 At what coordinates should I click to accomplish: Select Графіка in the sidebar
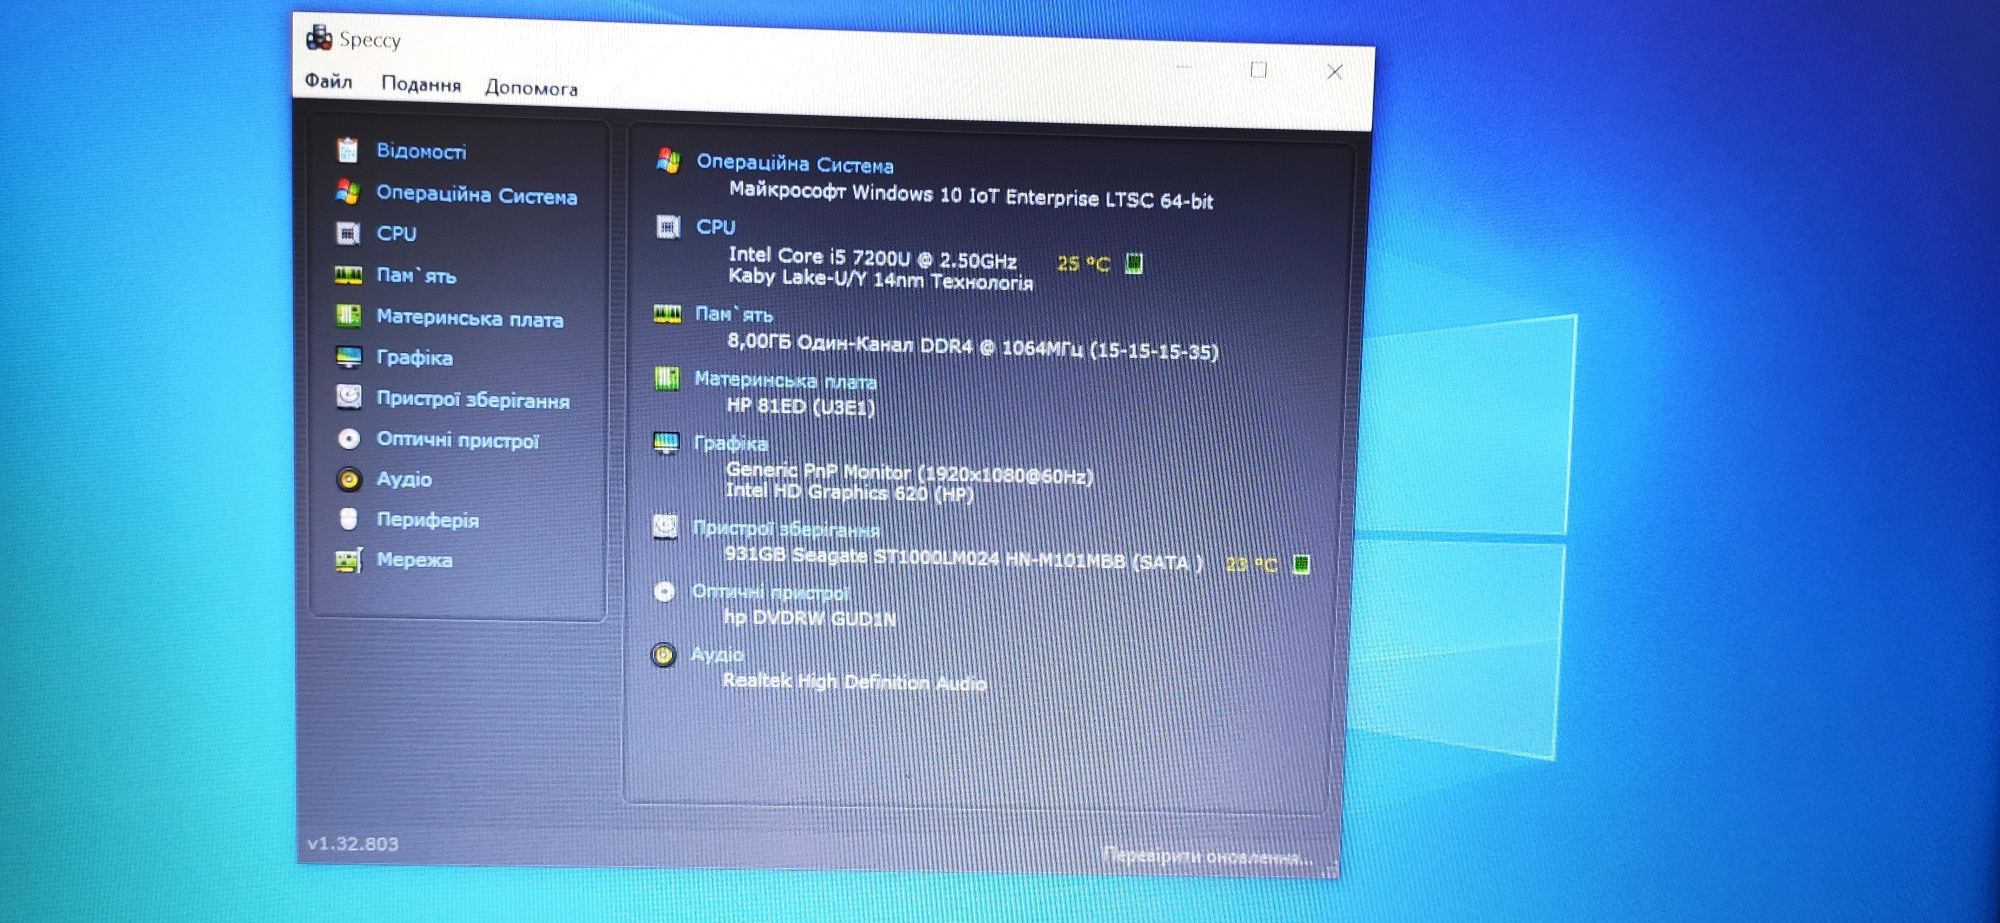pyautogui.click(x=414, y=358)
